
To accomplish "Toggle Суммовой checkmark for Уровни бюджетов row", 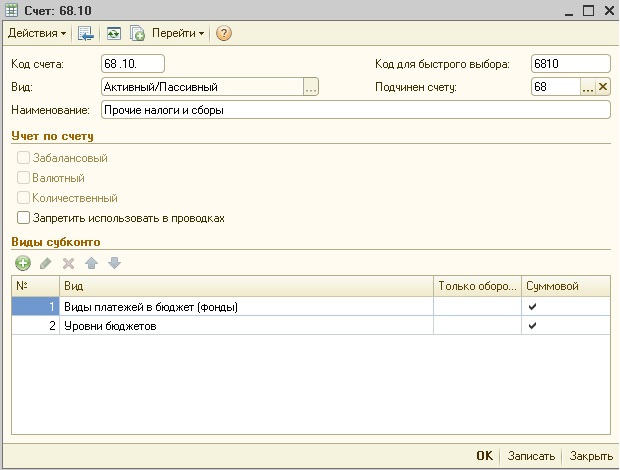I will coord(532,326).
